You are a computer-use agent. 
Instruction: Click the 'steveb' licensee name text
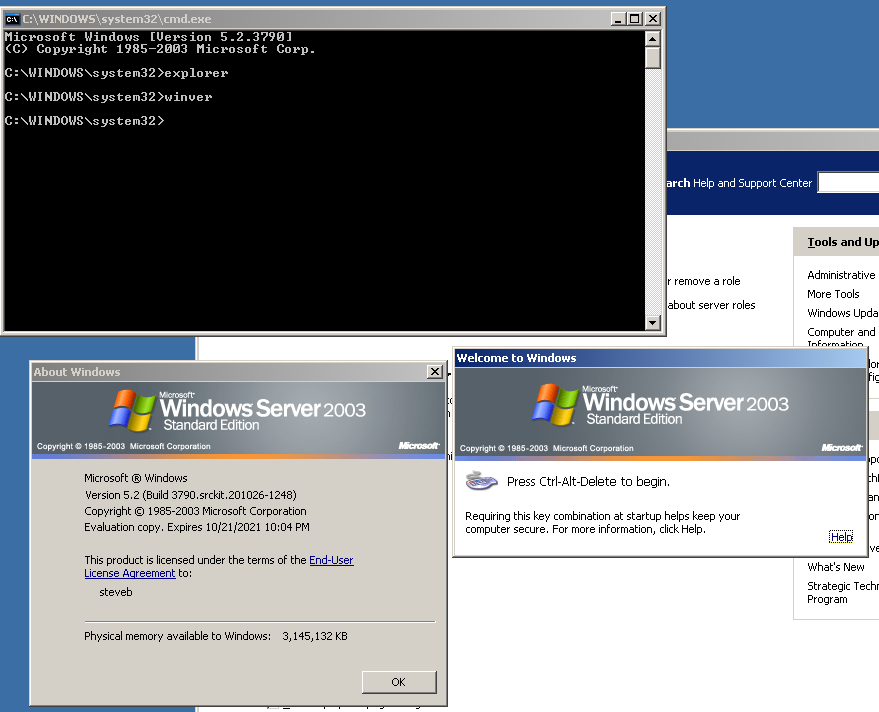115,592
